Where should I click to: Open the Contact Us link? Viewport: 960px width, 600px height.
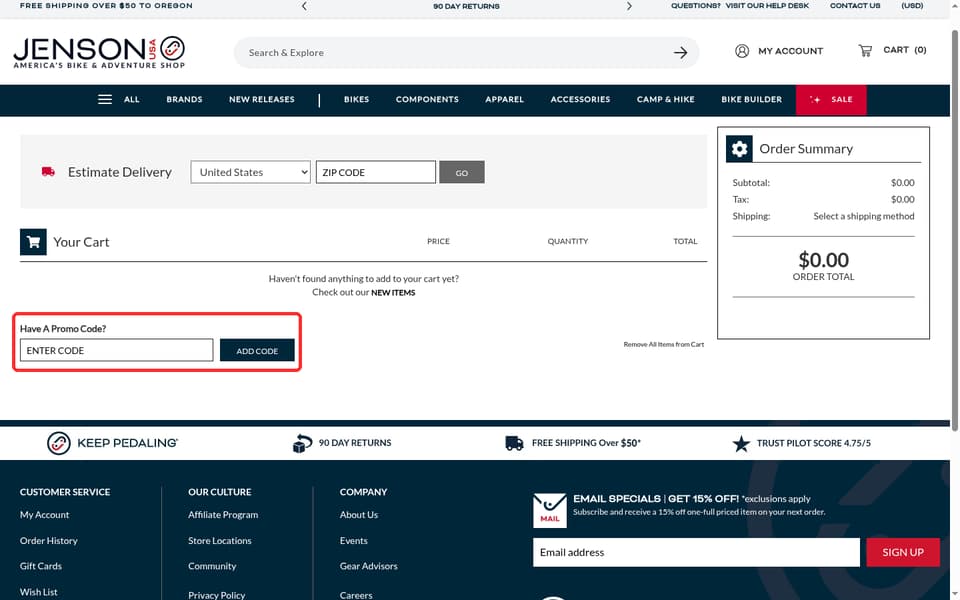point(855,6)
